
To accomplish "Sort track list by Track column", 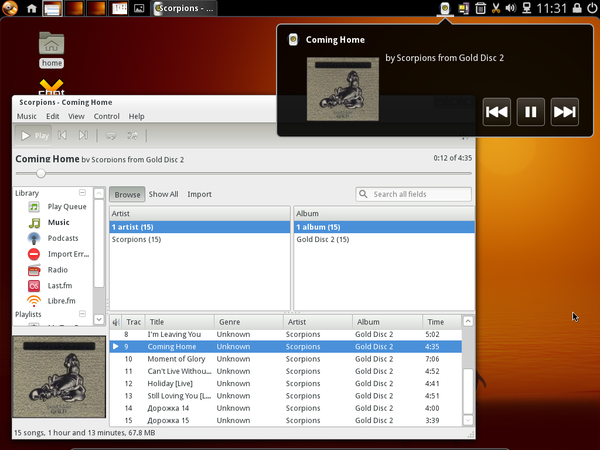I will coord(134,322).
